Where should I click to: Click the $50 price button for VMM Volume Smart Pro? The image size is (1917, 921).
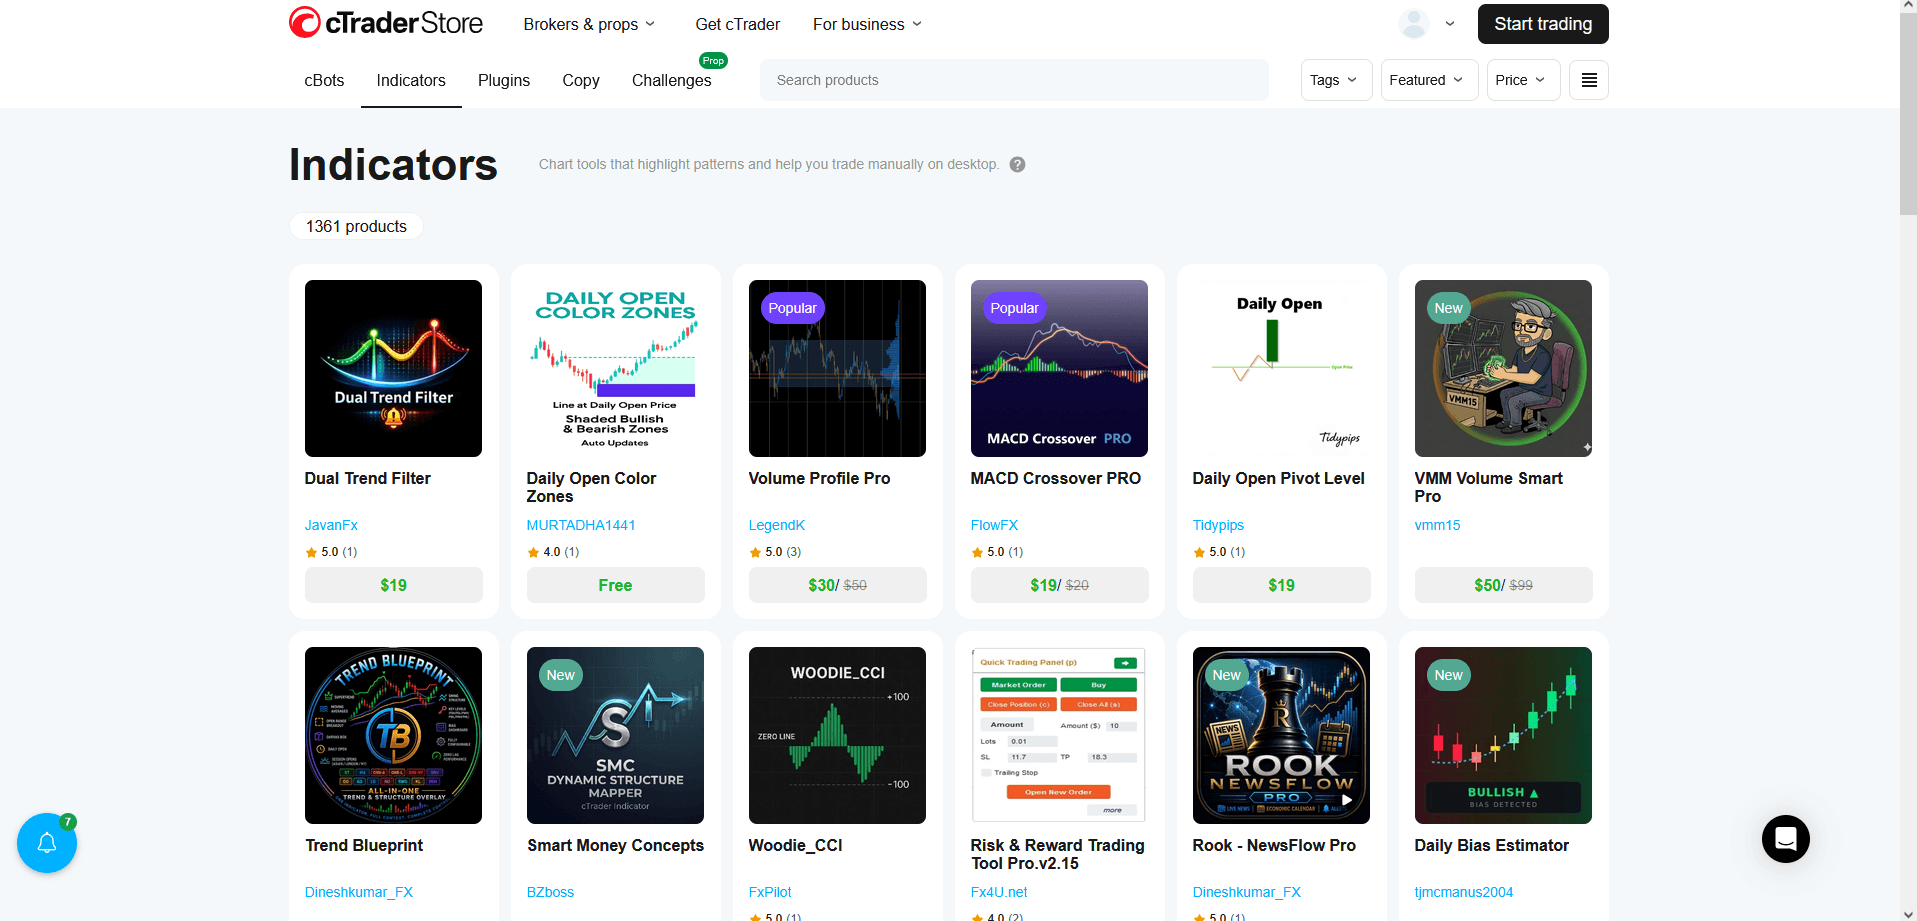pyautogui.click(x=1503, y=585)
